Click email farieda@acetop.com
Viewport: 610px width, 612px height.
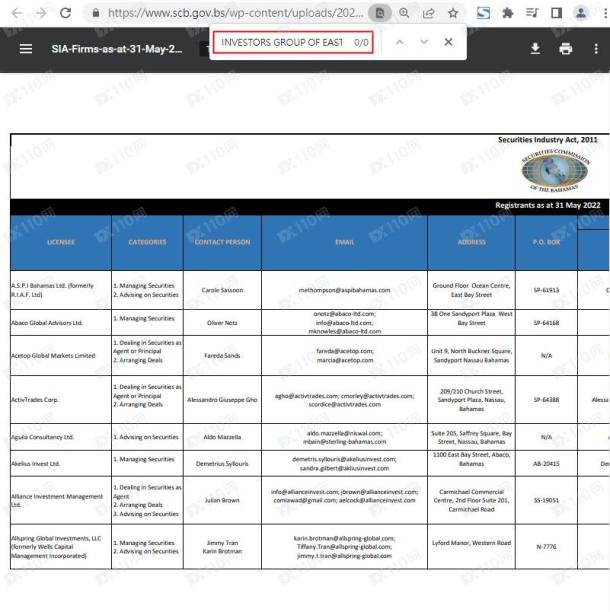[x=345, y=351]
